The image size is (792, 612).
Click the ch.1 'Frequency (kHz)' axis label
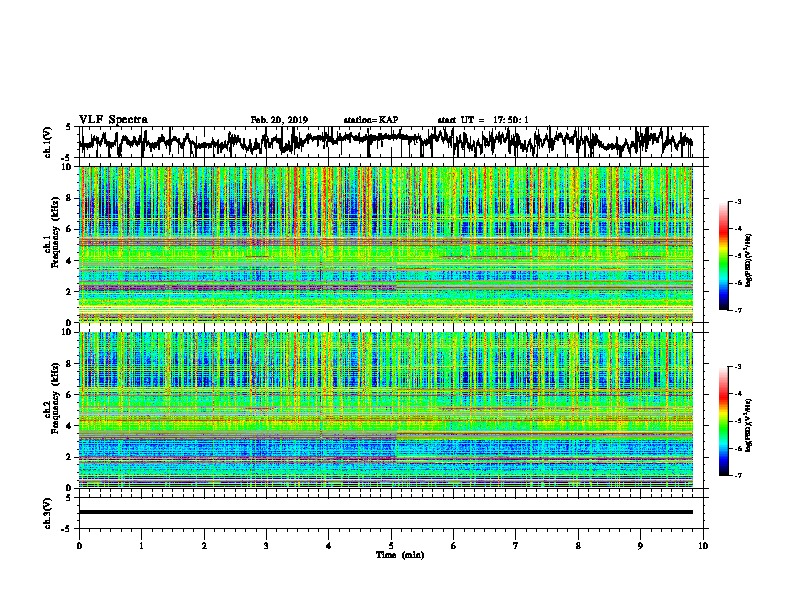click(x=55, y=233)
